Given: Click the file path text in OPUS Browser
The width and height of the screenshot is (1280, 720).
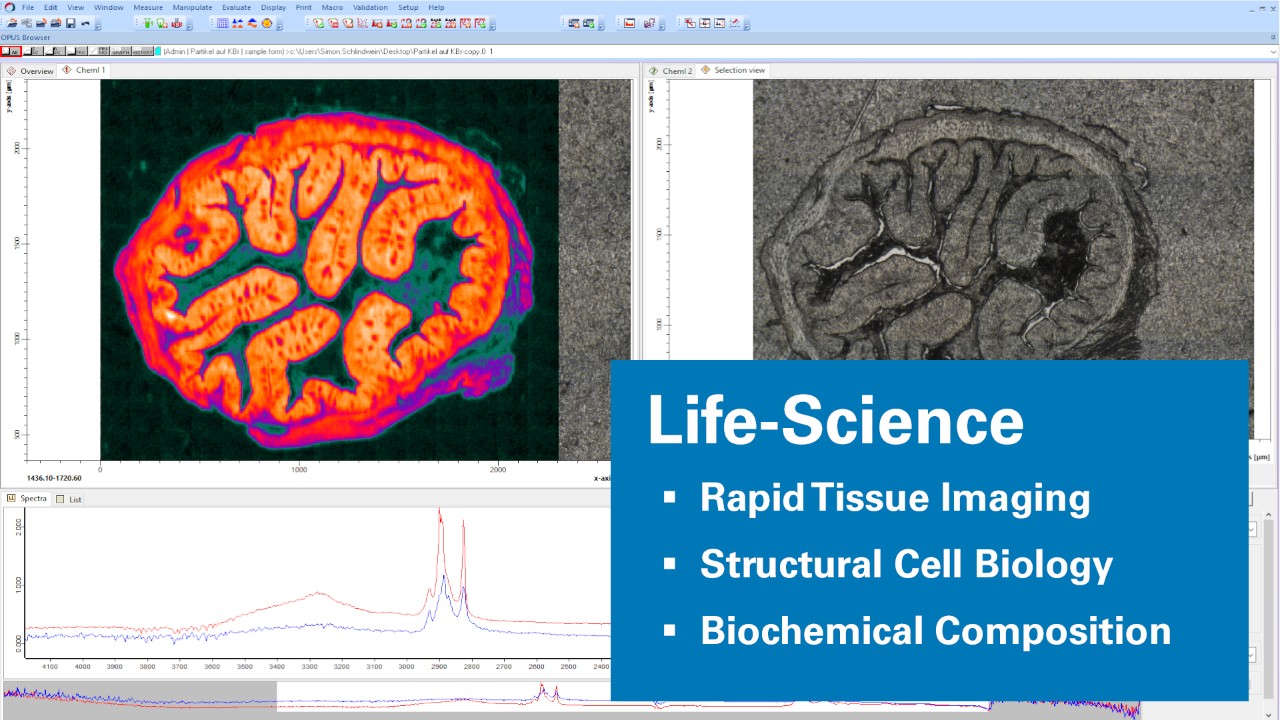Looking at the screenshot, I should pyautogui.click(x=328, y=51).
